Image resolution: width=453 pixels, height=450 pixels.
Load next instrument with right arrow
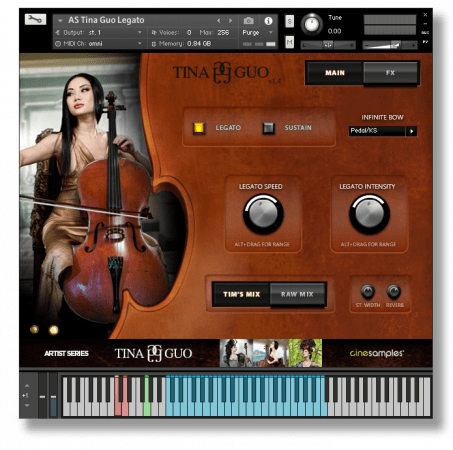(x=230, y=21)
